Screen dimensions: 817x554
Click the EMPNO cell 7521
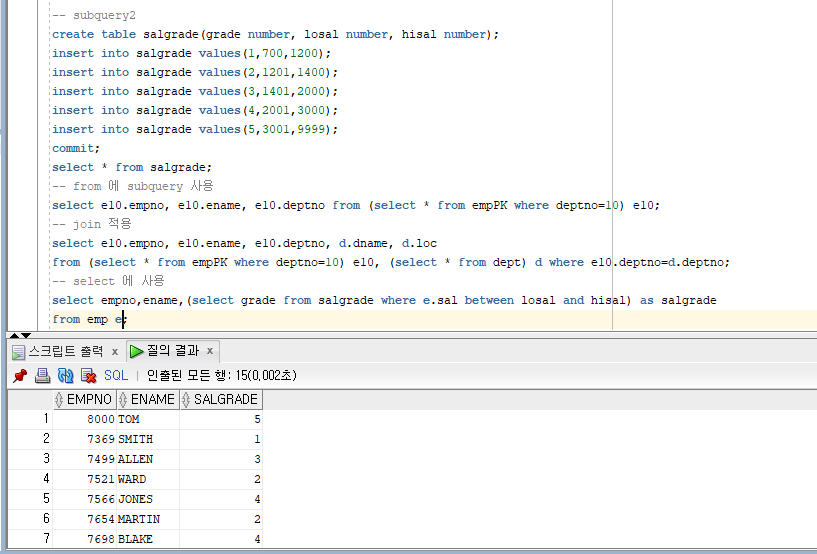point(85,478)
